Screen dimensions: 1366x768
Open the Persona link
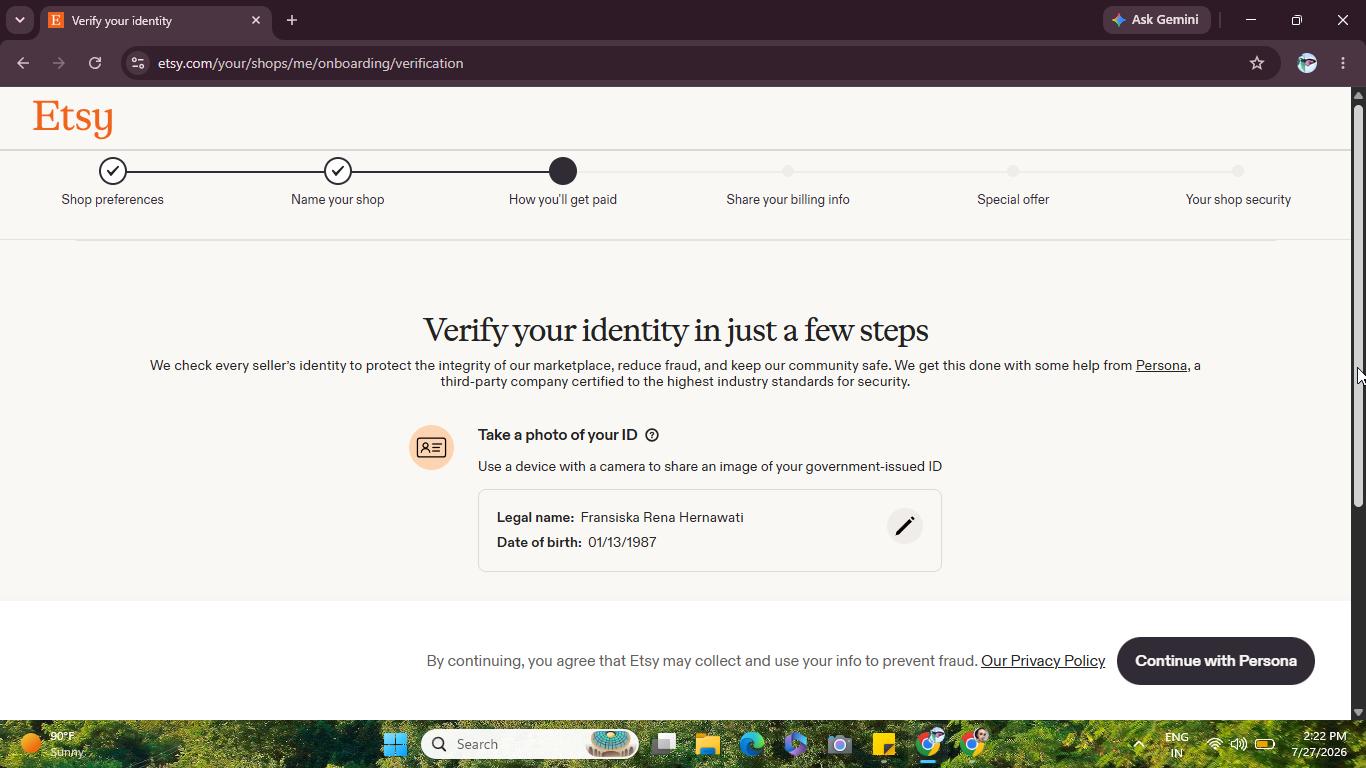pyautogui.click(x=1161, y=365)
